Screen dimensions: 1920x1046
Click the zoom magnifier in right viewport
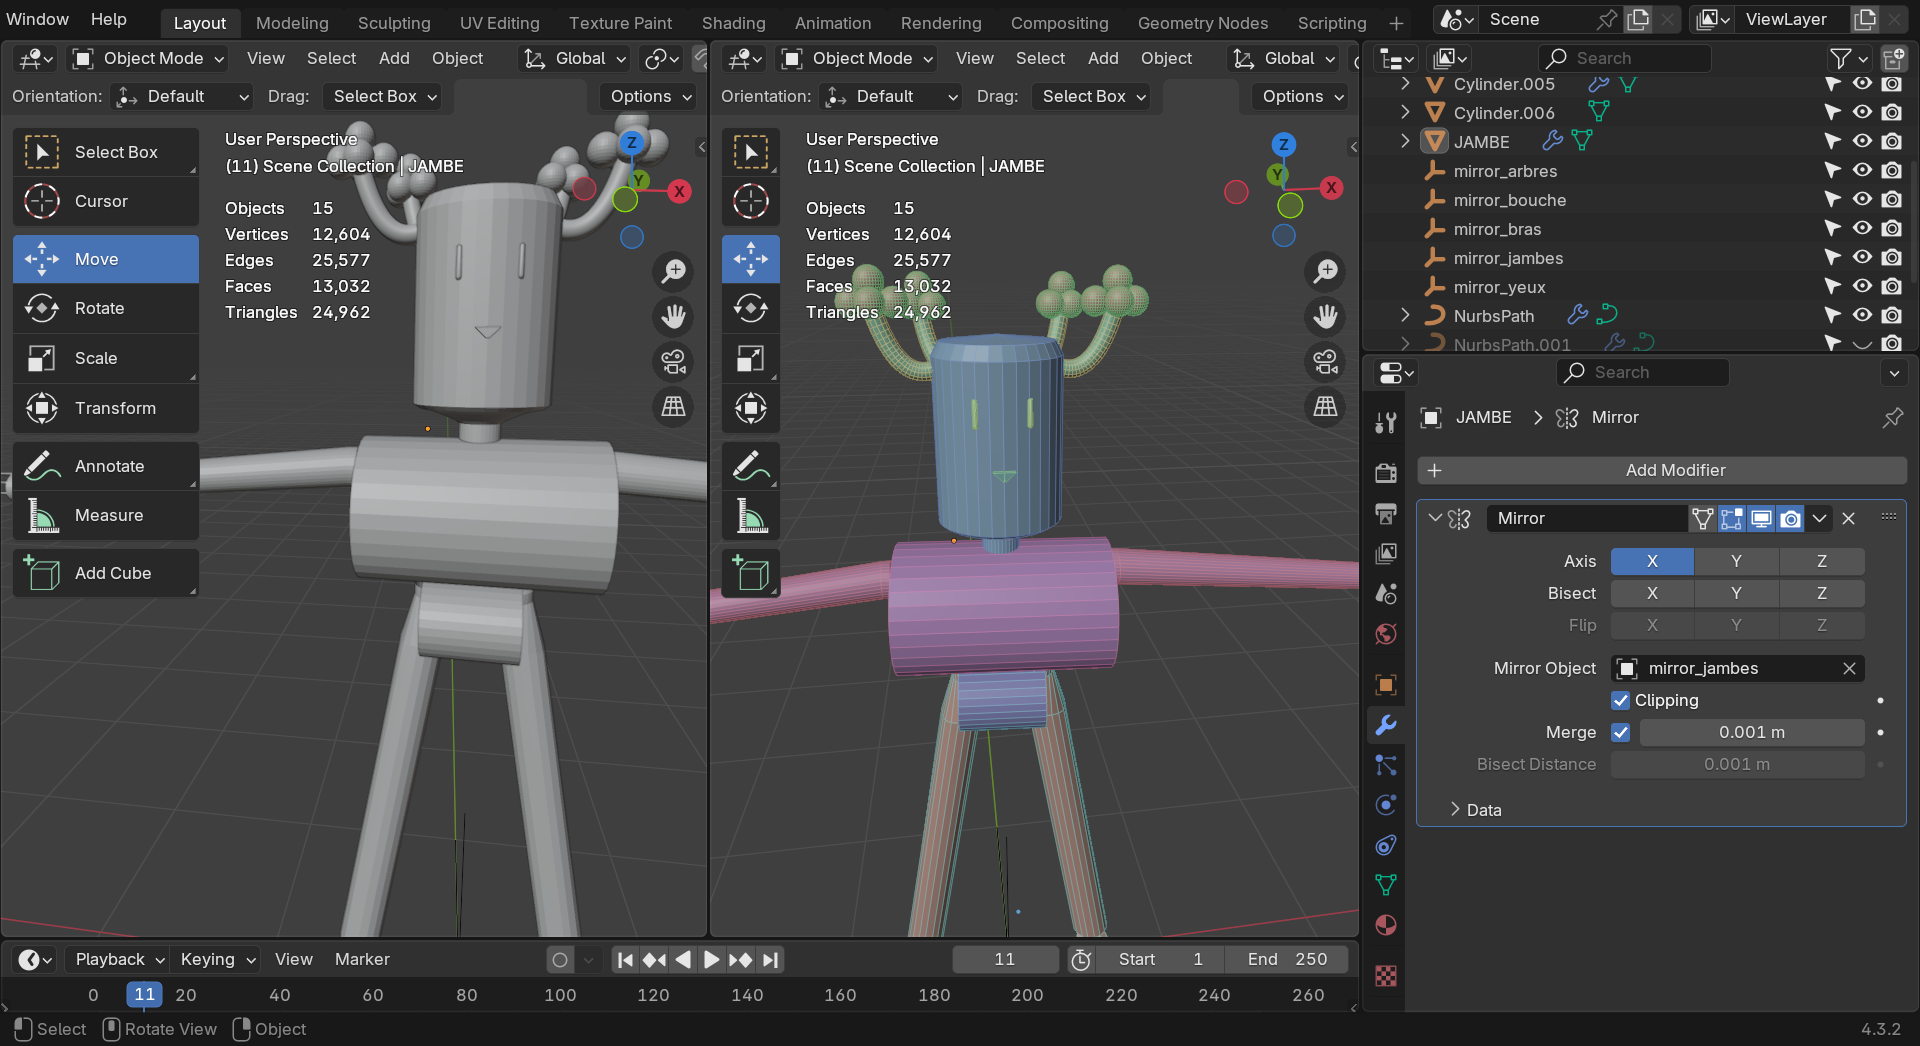1325,271
